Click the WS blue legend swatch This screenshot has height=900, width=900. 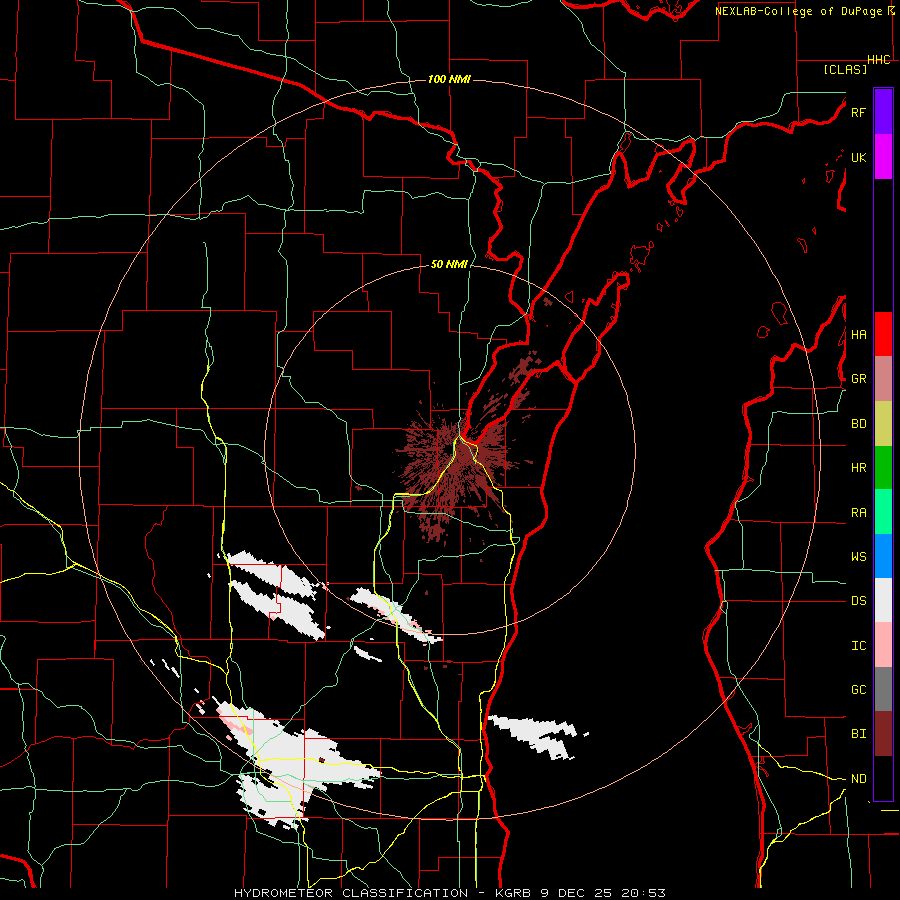[x=883, y=556]
